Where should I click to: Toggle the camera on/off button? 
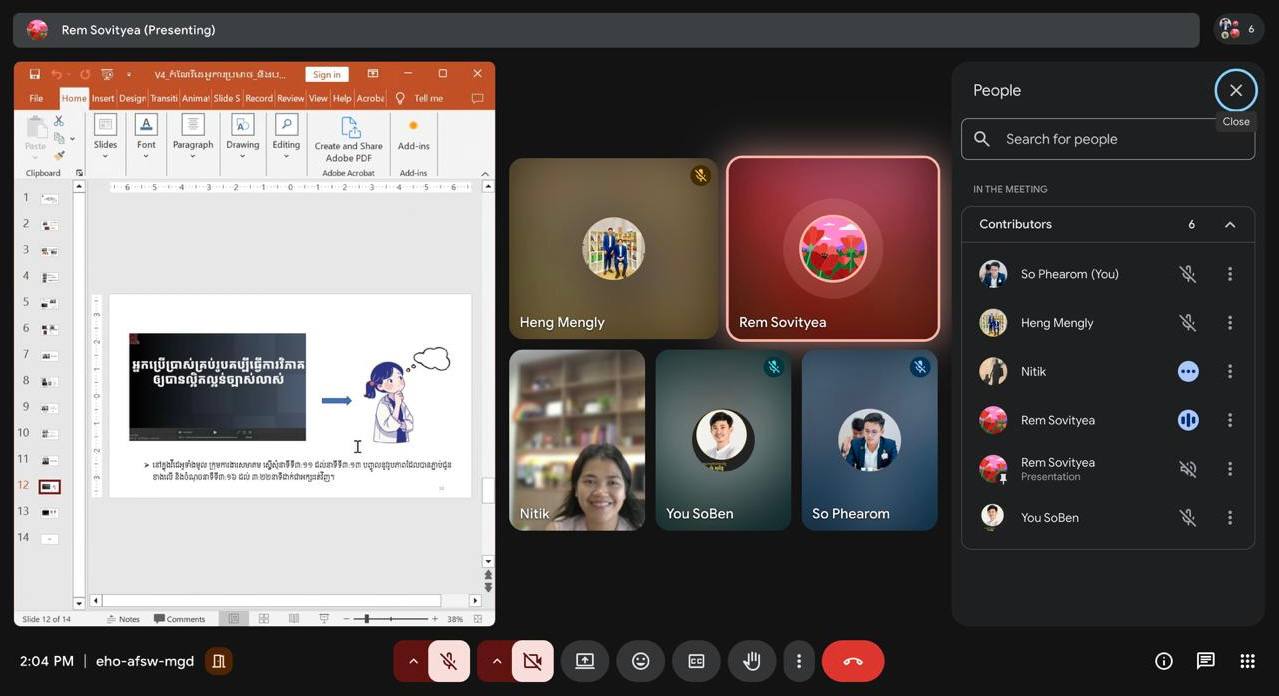[x=532, y=661]
